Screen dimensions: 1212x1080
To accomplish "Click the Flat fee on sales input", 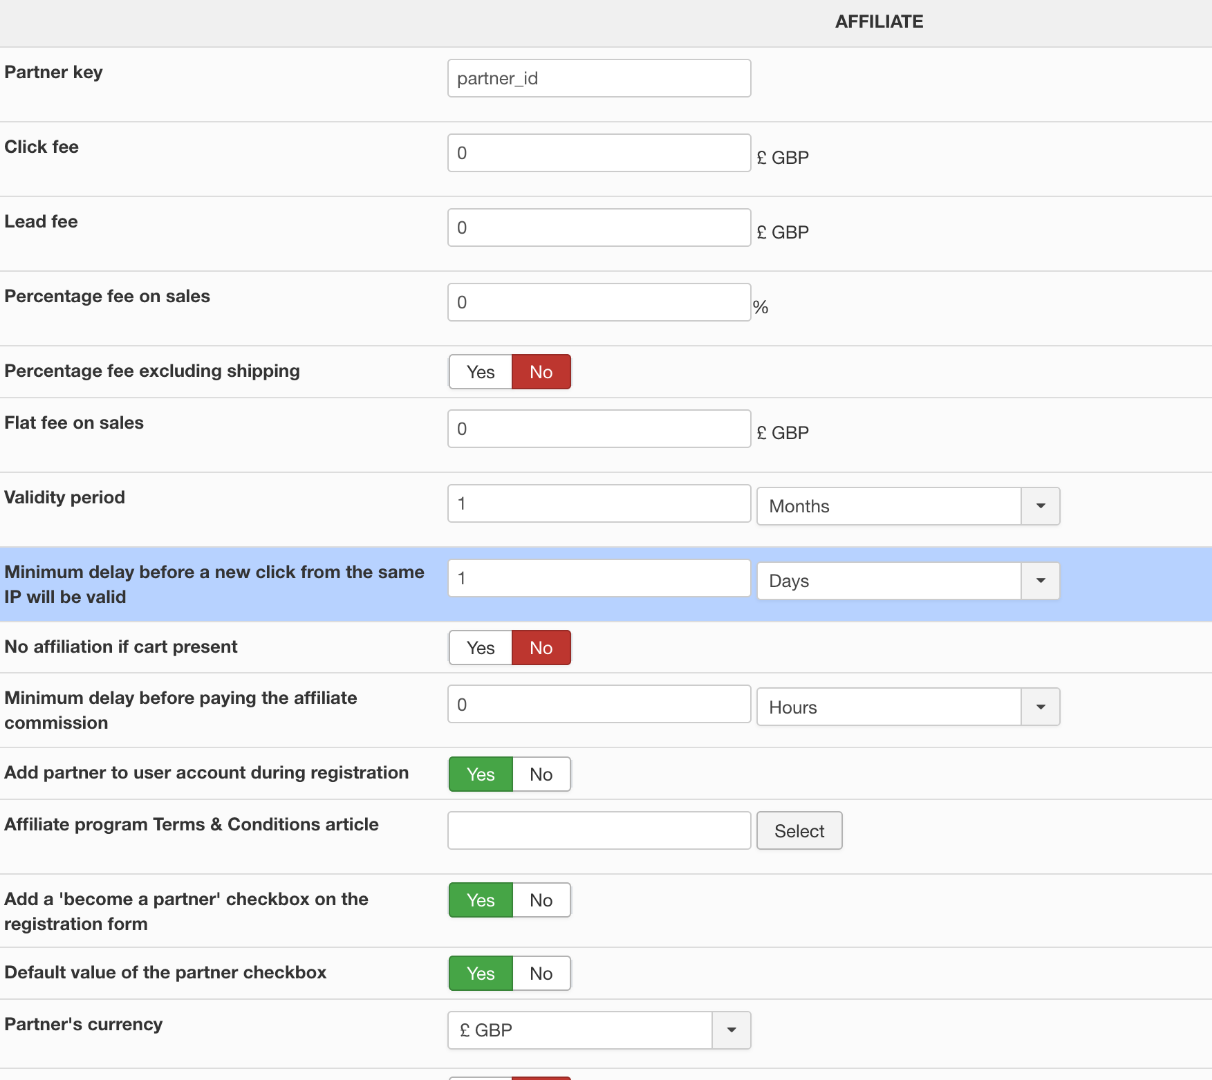I will pos(599,429).
